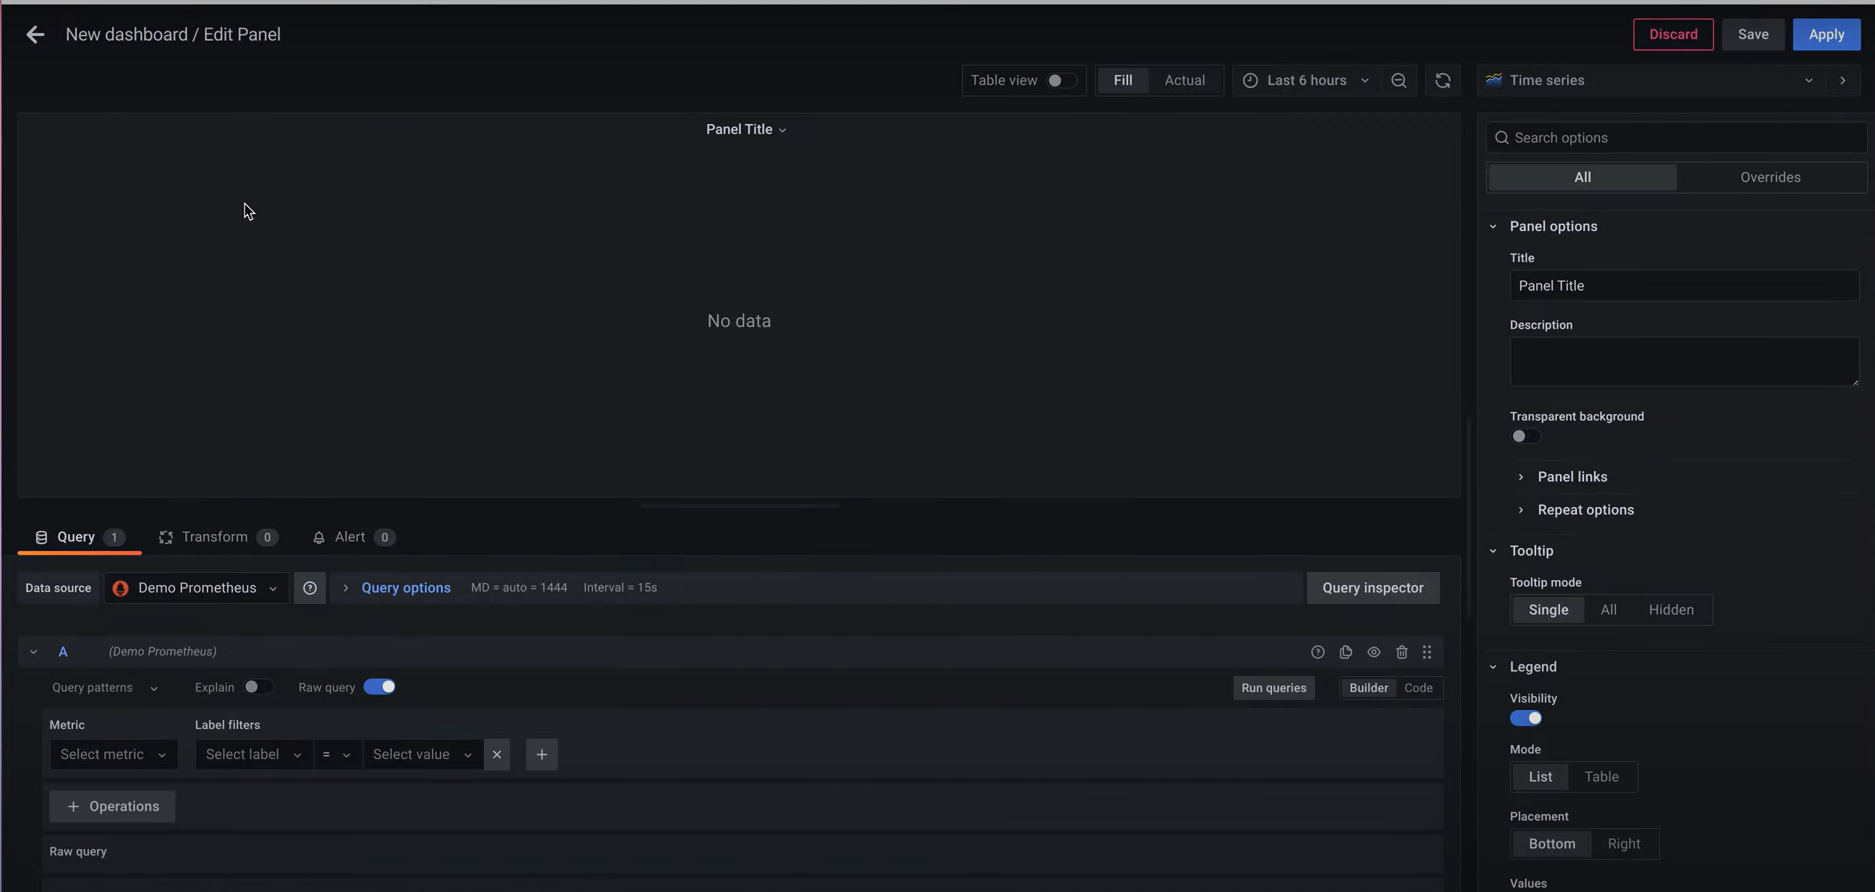Click the Search options field
Image resolution: width=1875 pixels, height=892 pixels.
1676,138
